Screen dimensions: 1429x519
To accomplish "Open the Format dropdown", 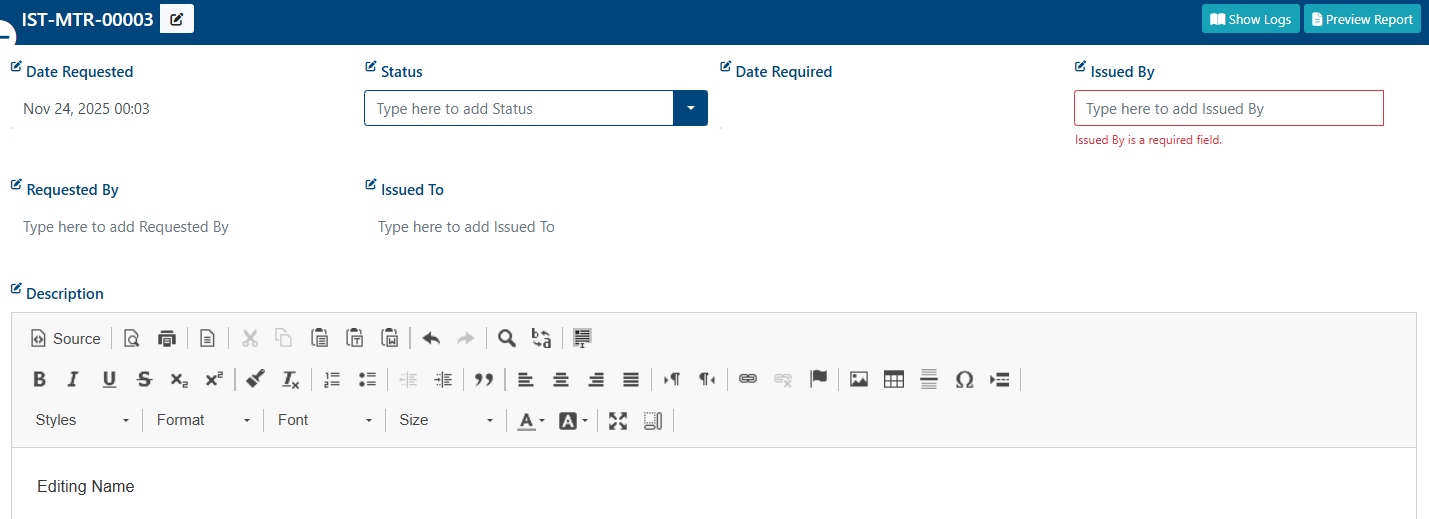I will click(x=203, y=421).
